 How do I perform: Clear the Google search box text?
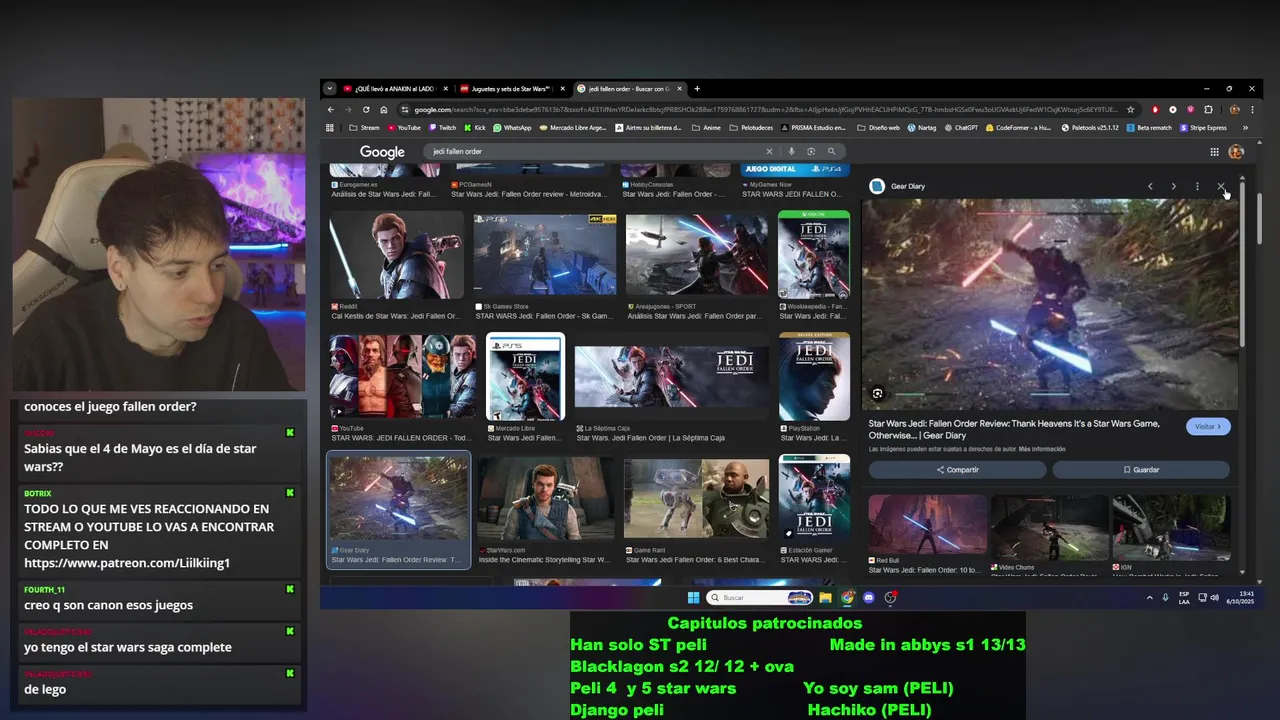pos(769,151)
